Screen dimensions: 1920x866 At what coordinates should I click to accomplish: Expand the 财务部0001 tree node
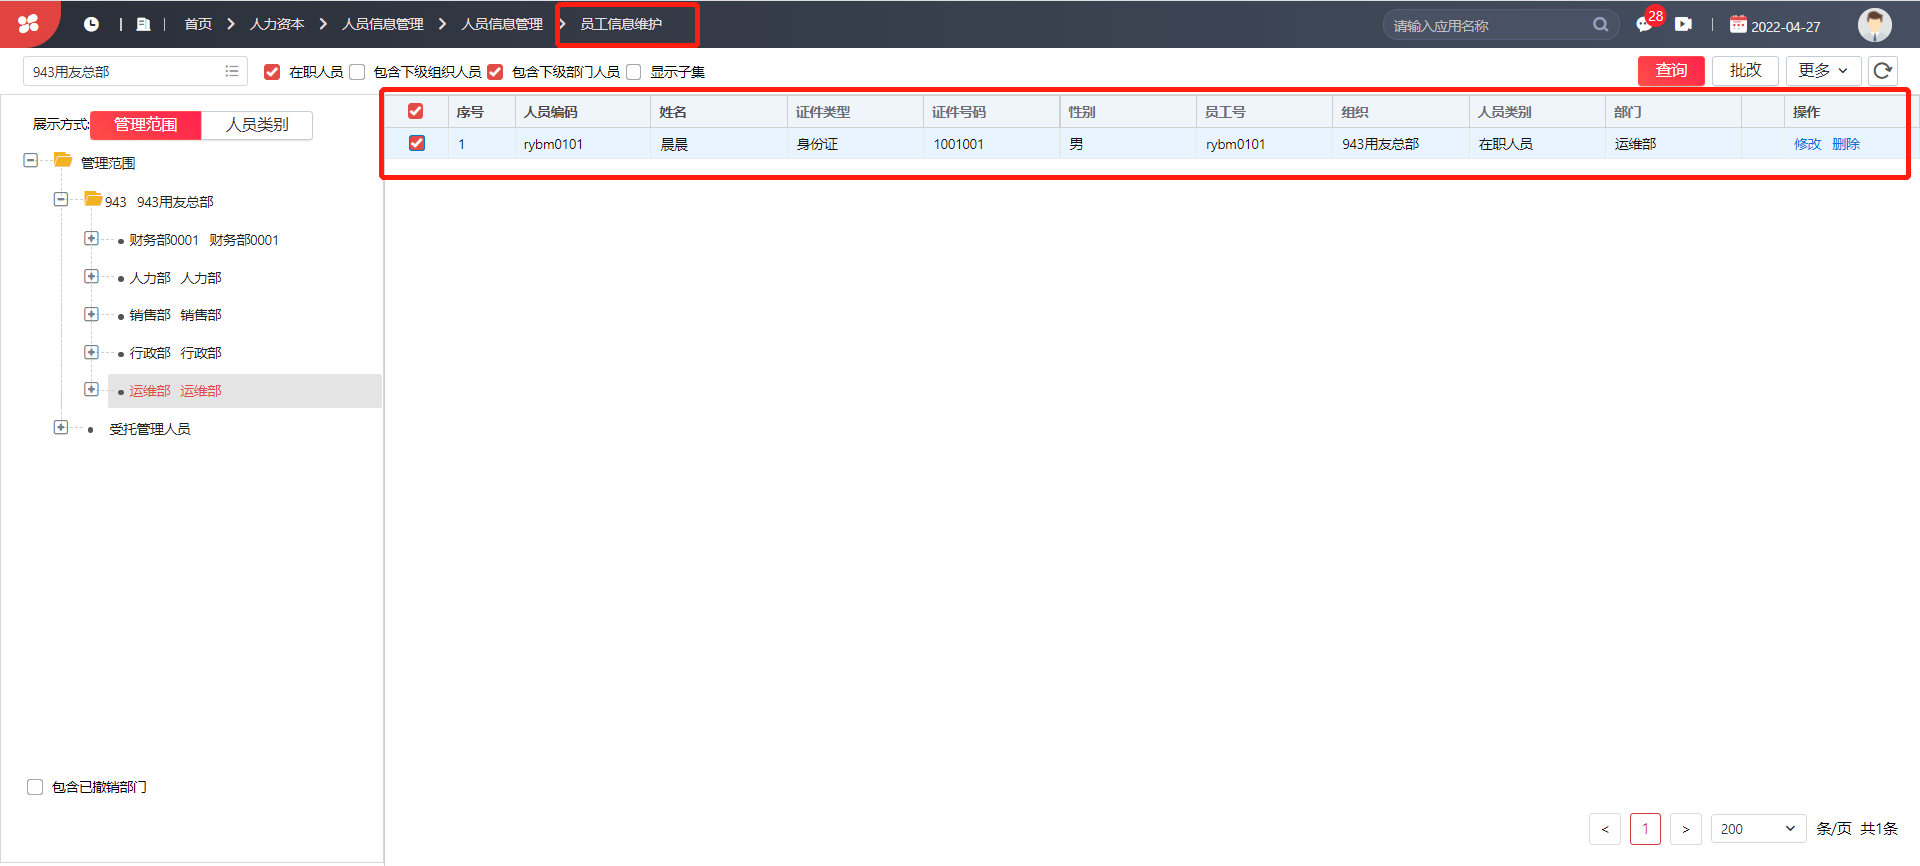[91, 238]
